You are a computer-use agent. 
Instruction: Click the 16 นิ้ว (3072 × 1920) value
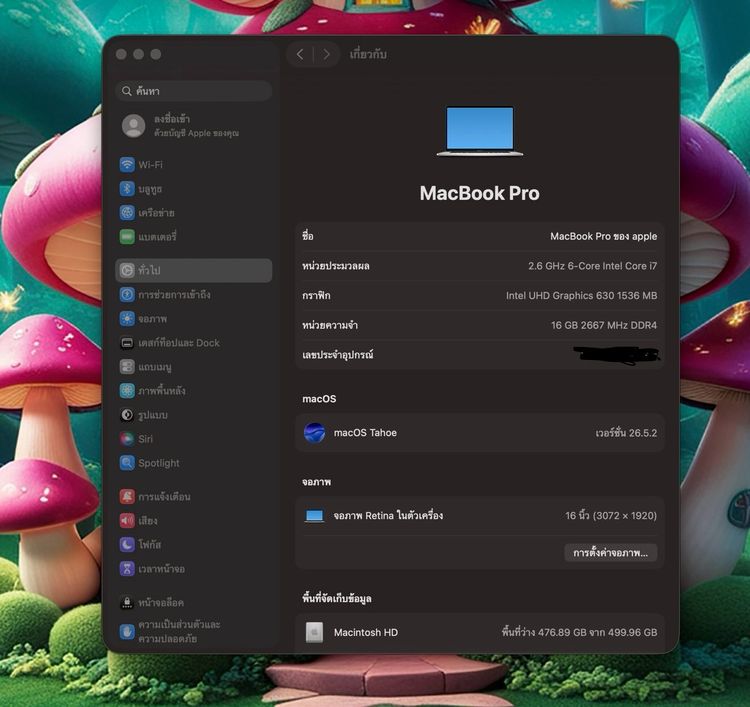[x=611, y=516]
